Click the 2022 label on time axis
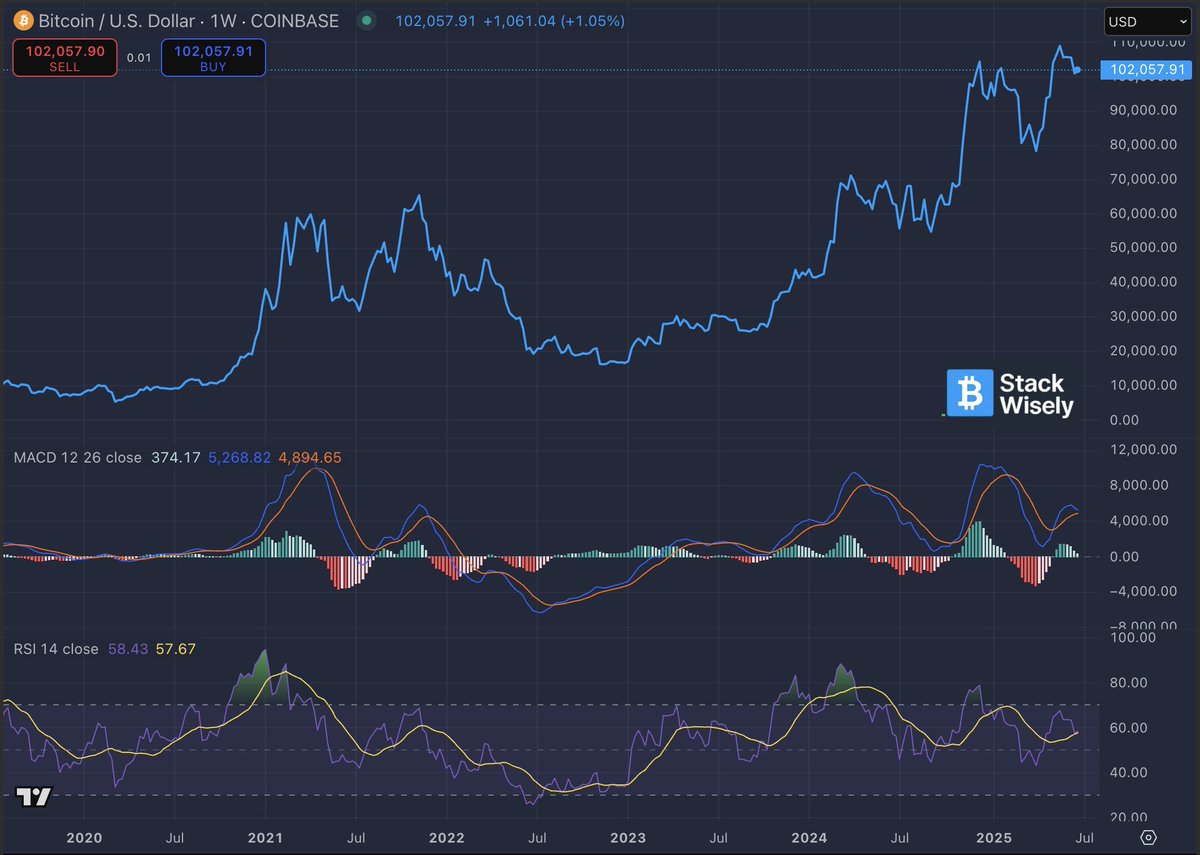Viewport: 1200px width, 855px height. pos(446,836)
